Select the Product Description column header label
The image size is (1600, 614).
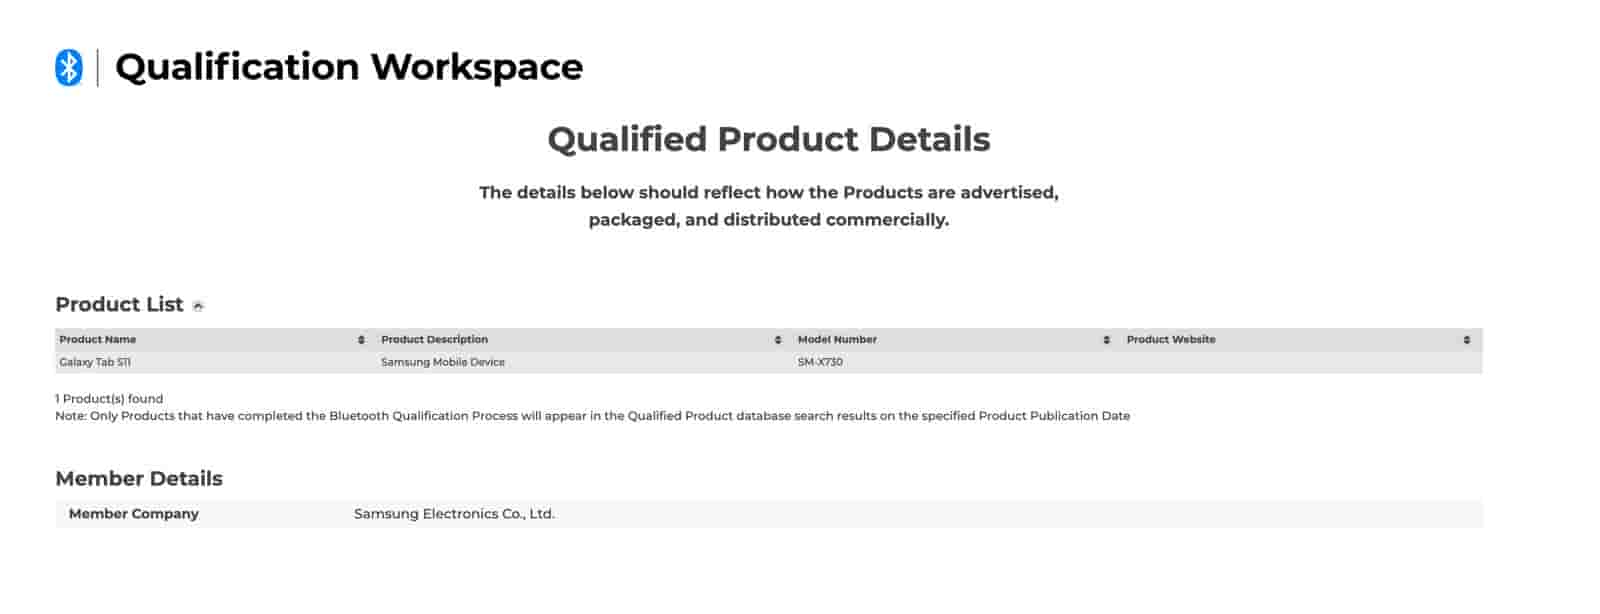434,340
